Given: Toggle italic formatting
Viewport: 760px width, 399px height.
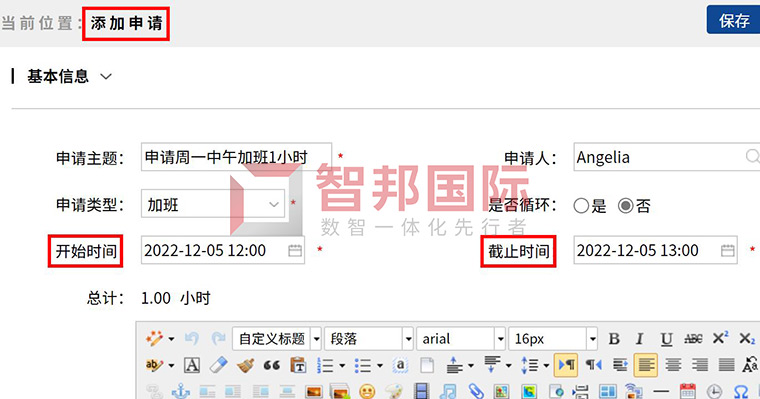Looking at the screenshot, I should pyautogui.click(x=640, y=338).
